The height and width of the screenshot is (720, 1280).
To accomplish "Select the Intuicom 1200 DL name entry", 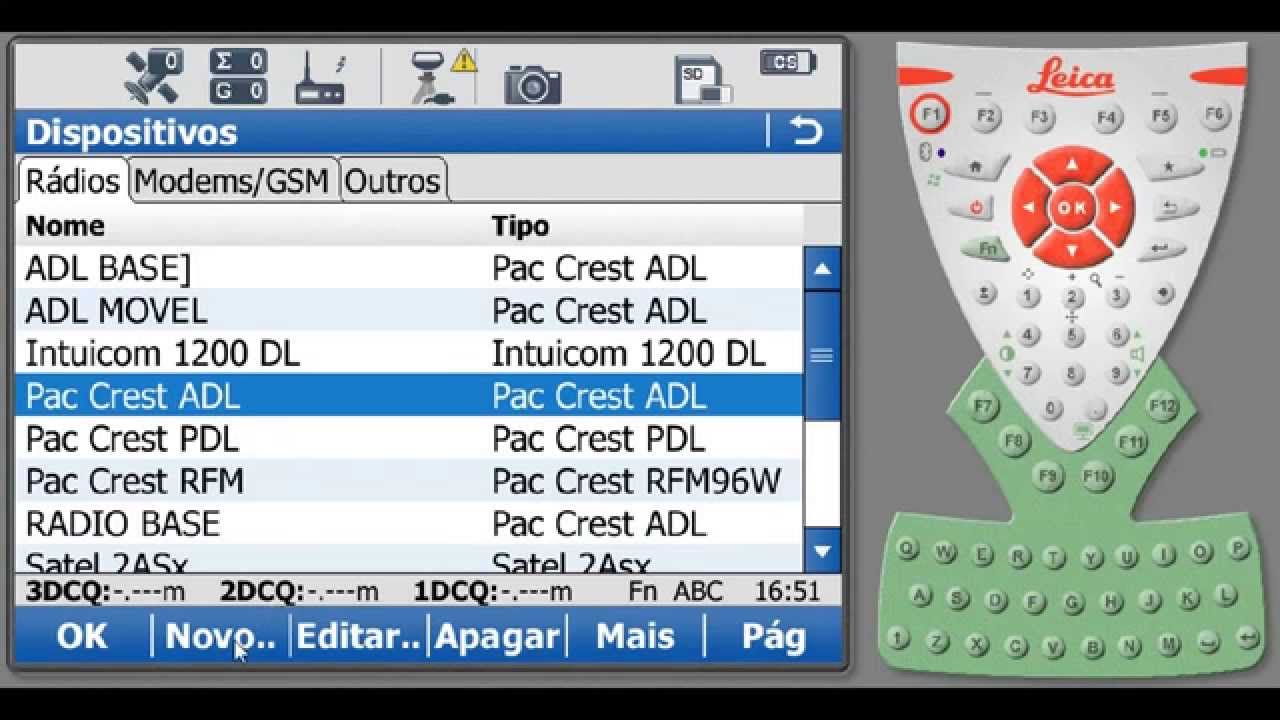I will click(x=163, y=353).
